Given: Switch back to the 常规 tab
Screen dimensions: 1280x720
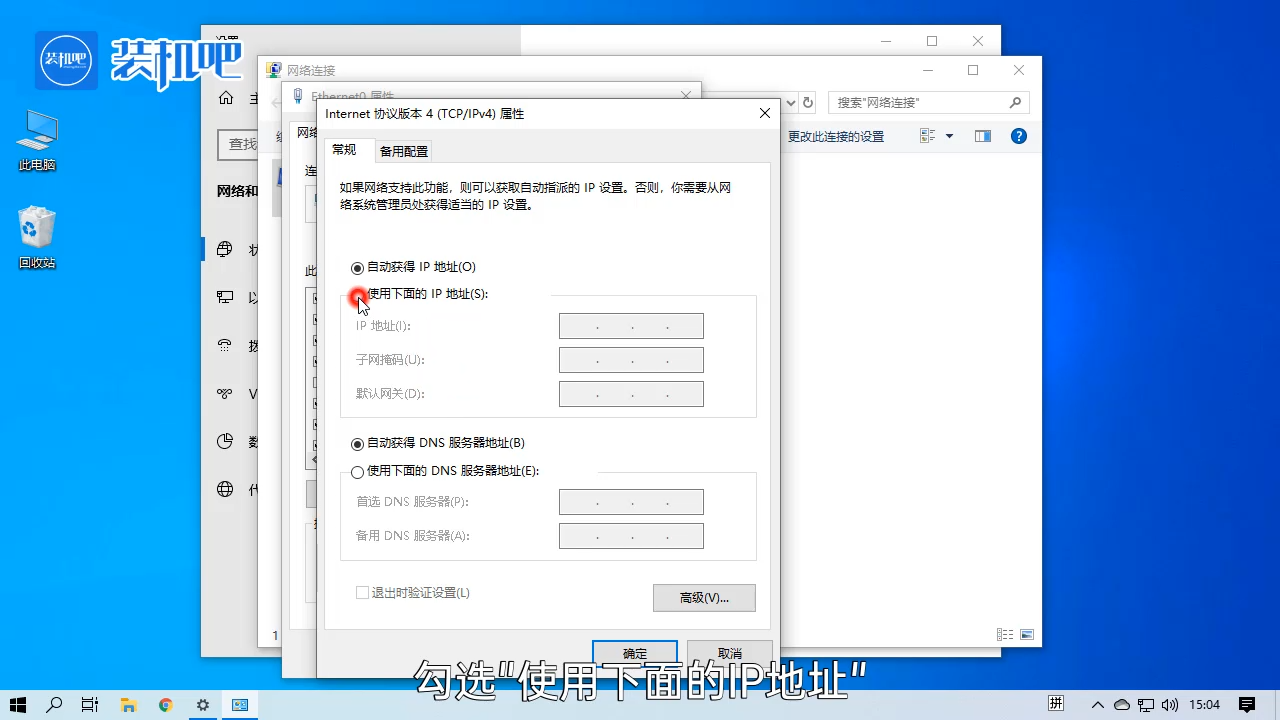Looking at the screenshot, I should click(x=344, y=151).
